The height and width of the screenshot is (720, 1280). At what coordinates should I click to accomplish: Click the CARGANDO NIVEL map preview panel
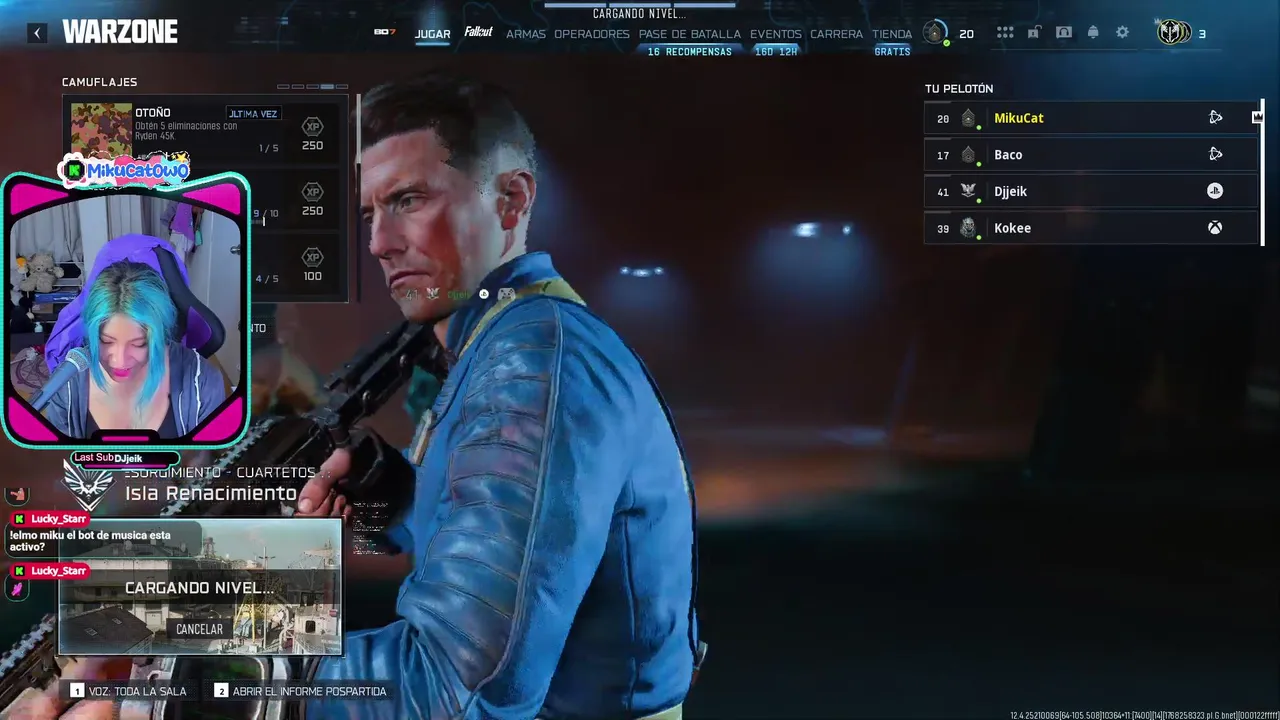click(200, 586)
